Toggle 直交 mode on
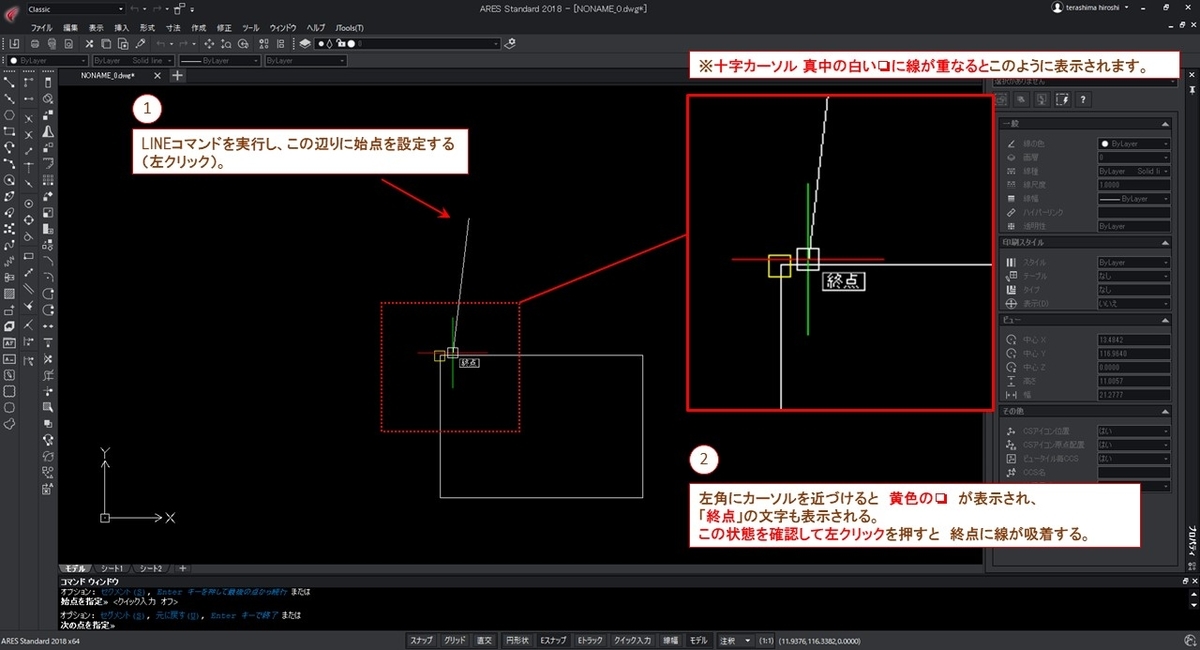The width and height of the screenshot is (1200, 650). pyautogui.click(x=484, y=639)
